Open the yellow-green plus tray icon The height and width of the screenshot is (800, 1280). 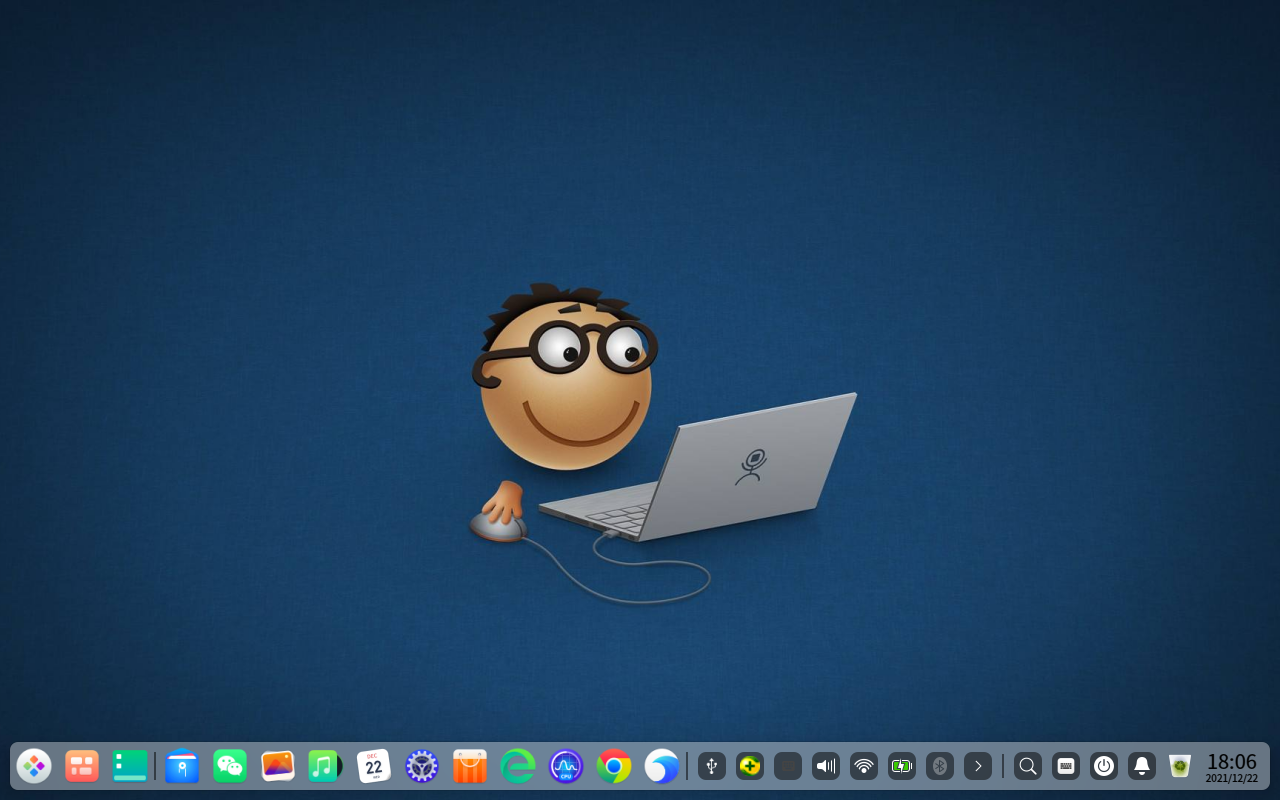click(x=750, y=766)
